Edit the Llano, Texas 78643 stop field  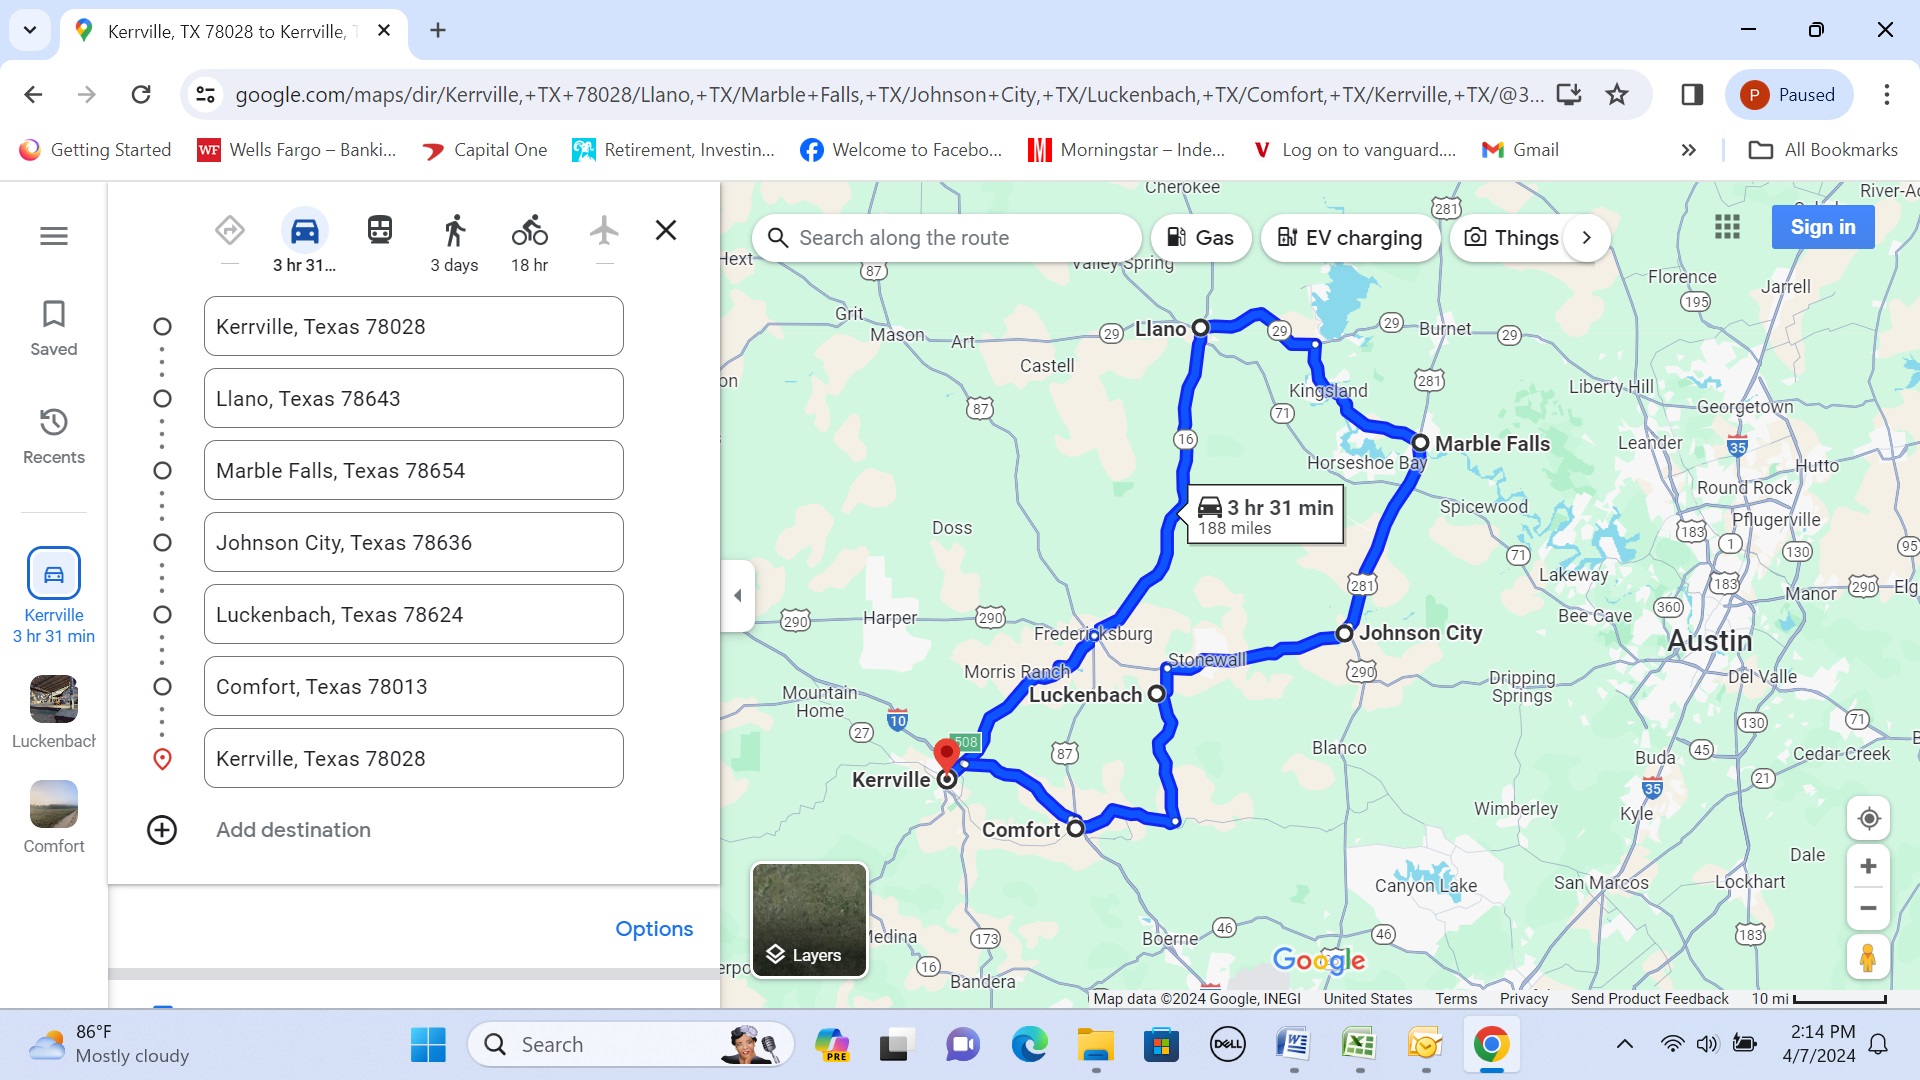coord(414,399)
